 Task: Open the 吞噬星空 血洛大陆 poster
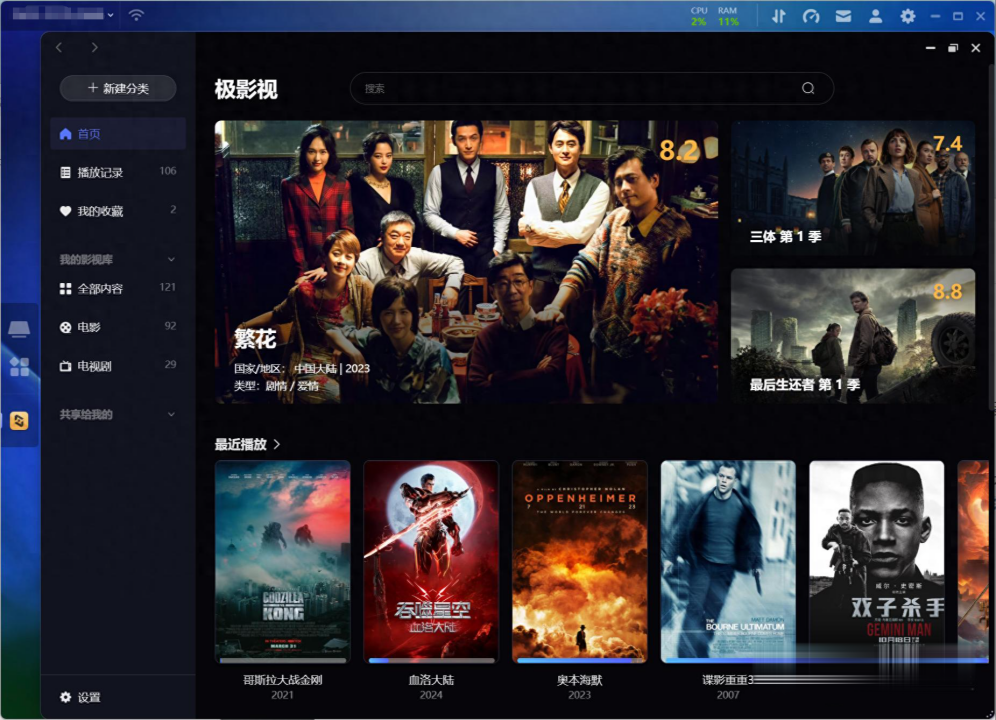click(x=431, y=561)
